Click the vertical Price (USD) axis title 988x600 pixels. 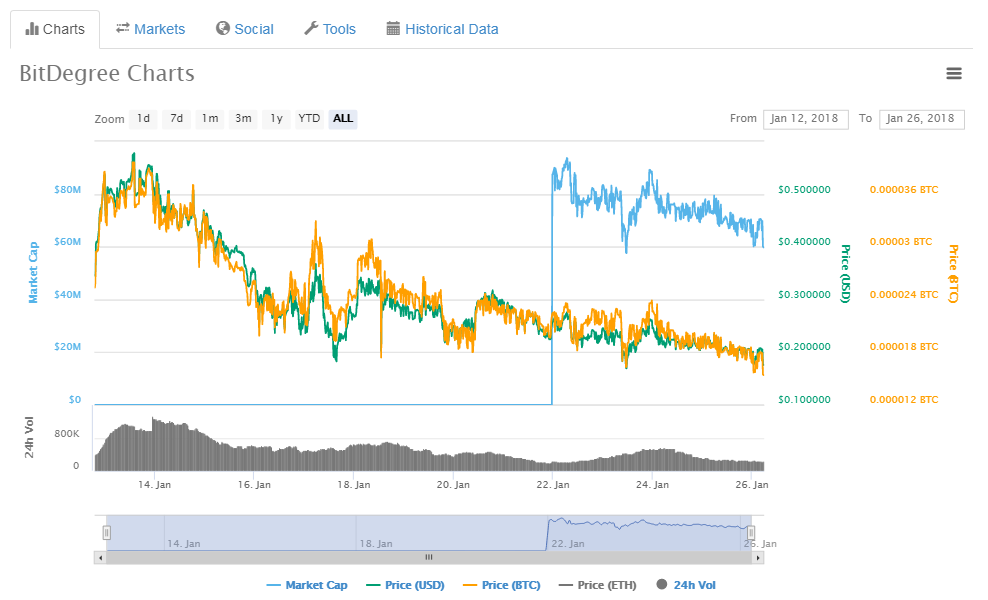click(x=846, y=274)
